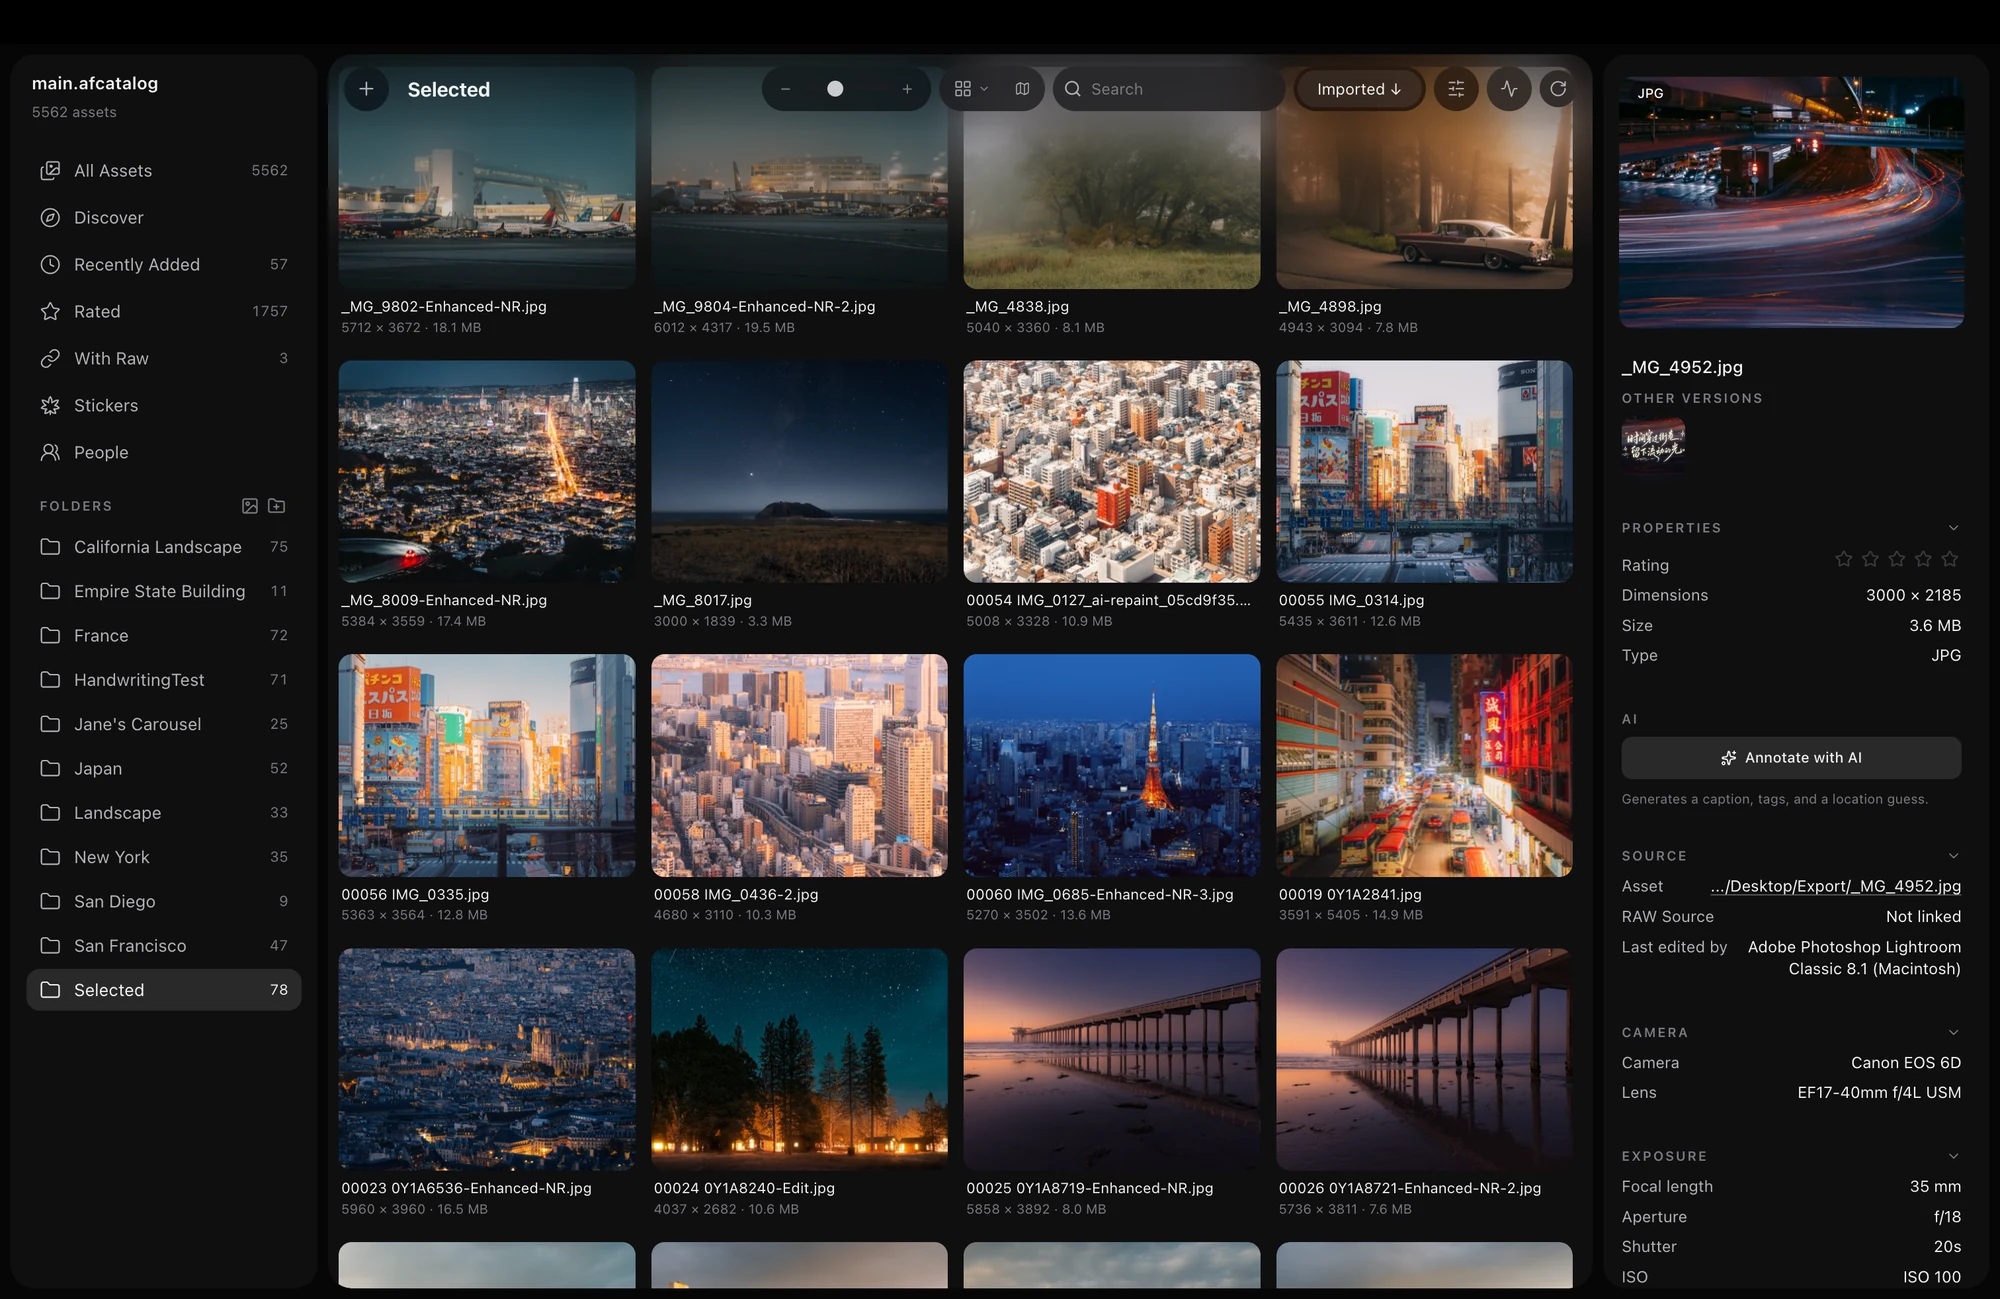Open the Desktop/Export/_MG_4952.jpg asset link

[1835, 886]
